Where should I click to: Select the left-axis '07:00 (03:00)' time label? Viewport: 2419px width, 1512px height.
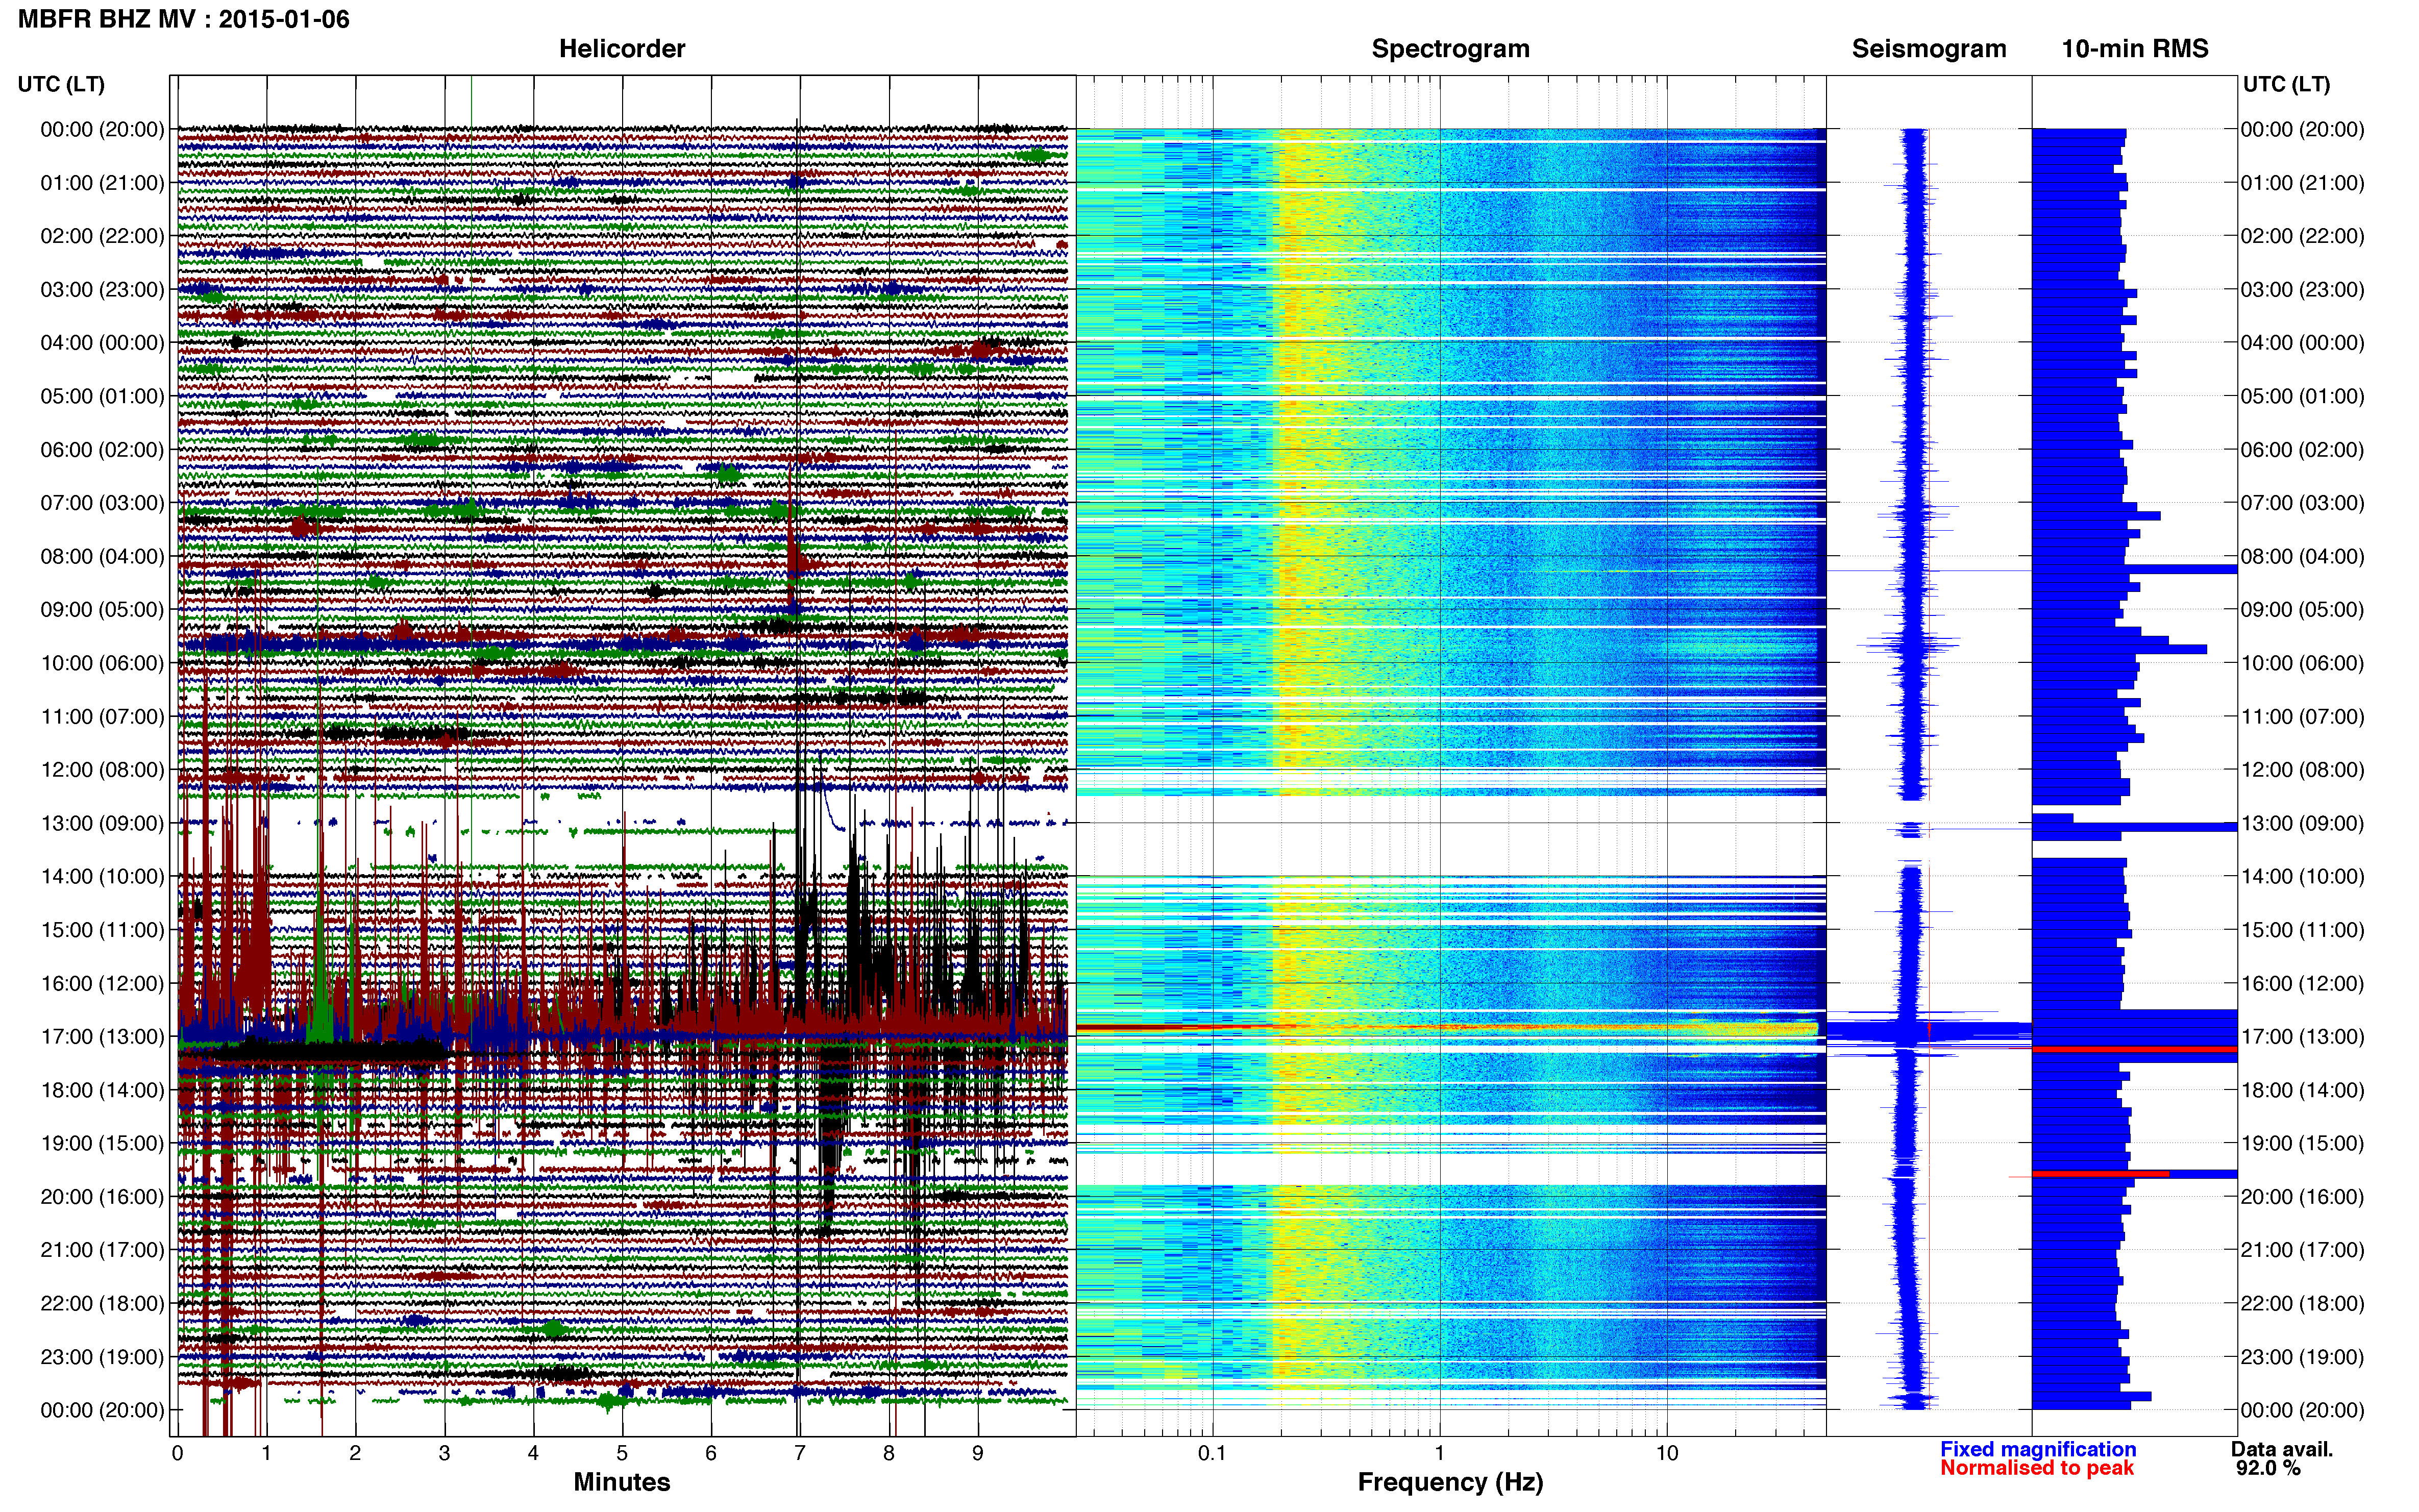[x=102, y=503]
